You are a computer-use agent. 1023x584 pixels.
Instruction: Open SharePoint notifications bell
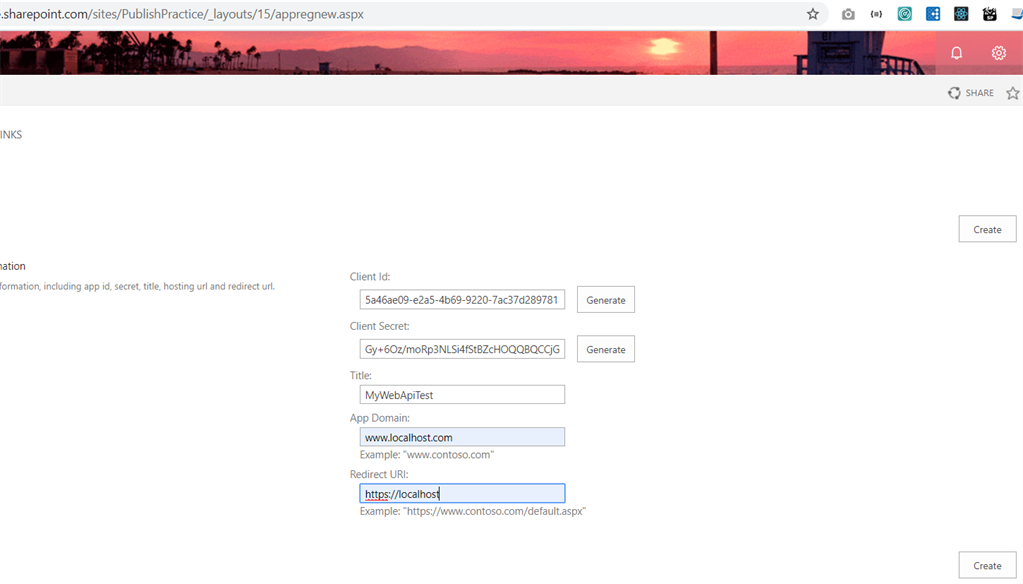tap(956, 53)
